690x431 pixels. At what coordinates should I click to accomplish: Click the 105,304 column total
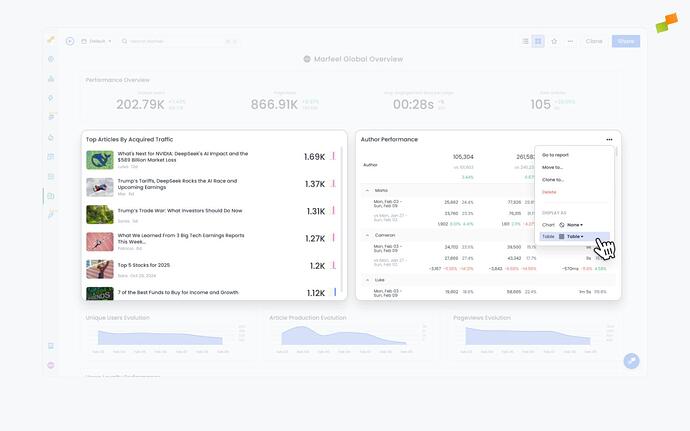(x=463, y=157)
